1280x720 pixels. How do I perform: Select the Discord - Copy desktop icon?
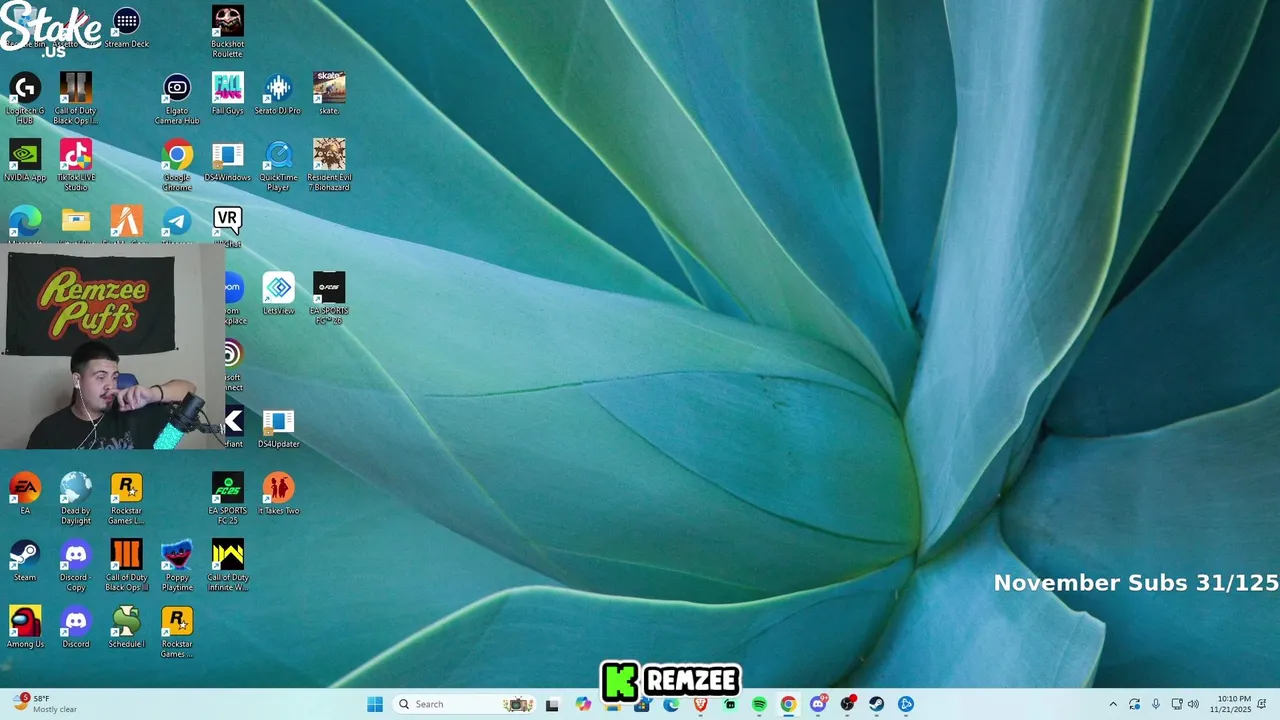(76, 566)
